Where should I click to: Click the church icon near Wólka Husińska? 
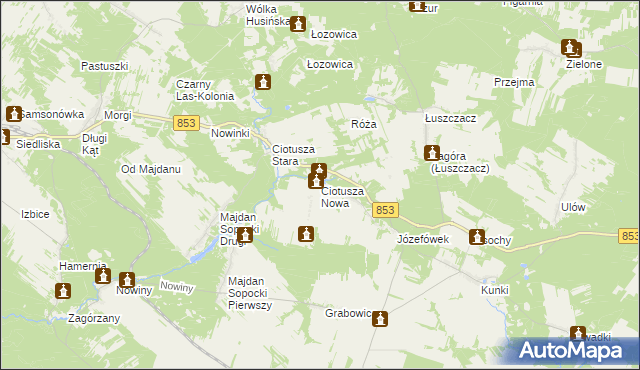coord(298,24)
